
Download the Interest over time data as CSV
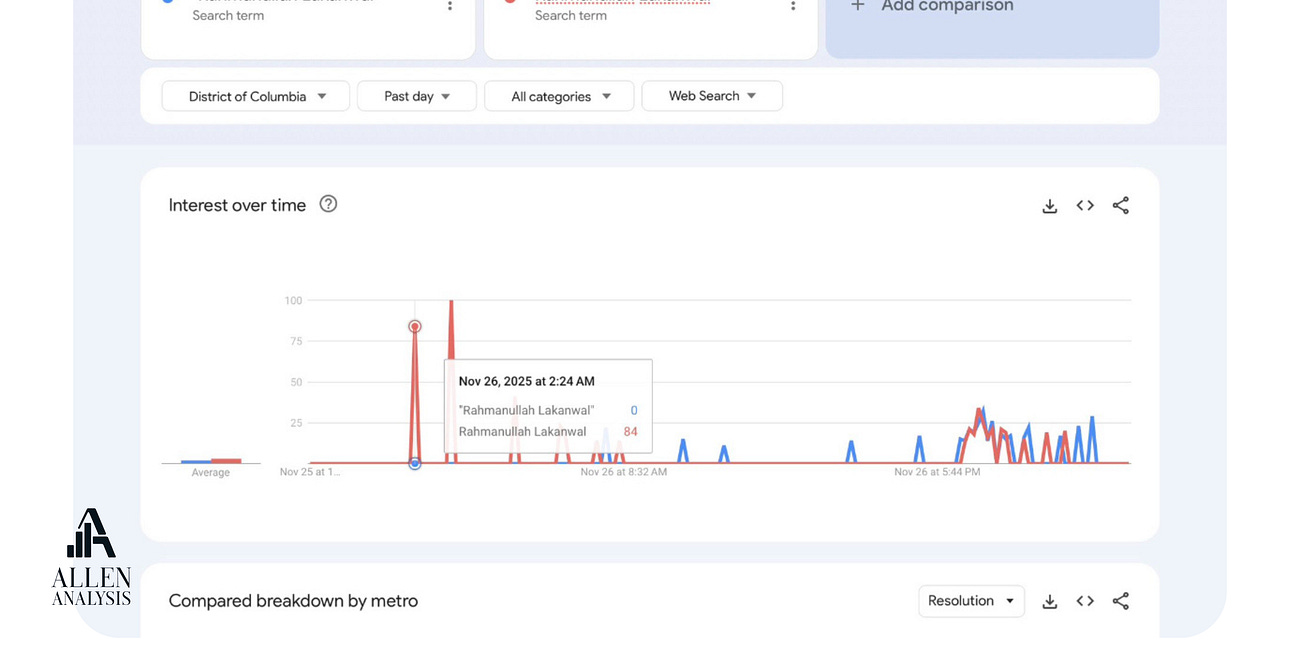click(x=1049, y=205)
